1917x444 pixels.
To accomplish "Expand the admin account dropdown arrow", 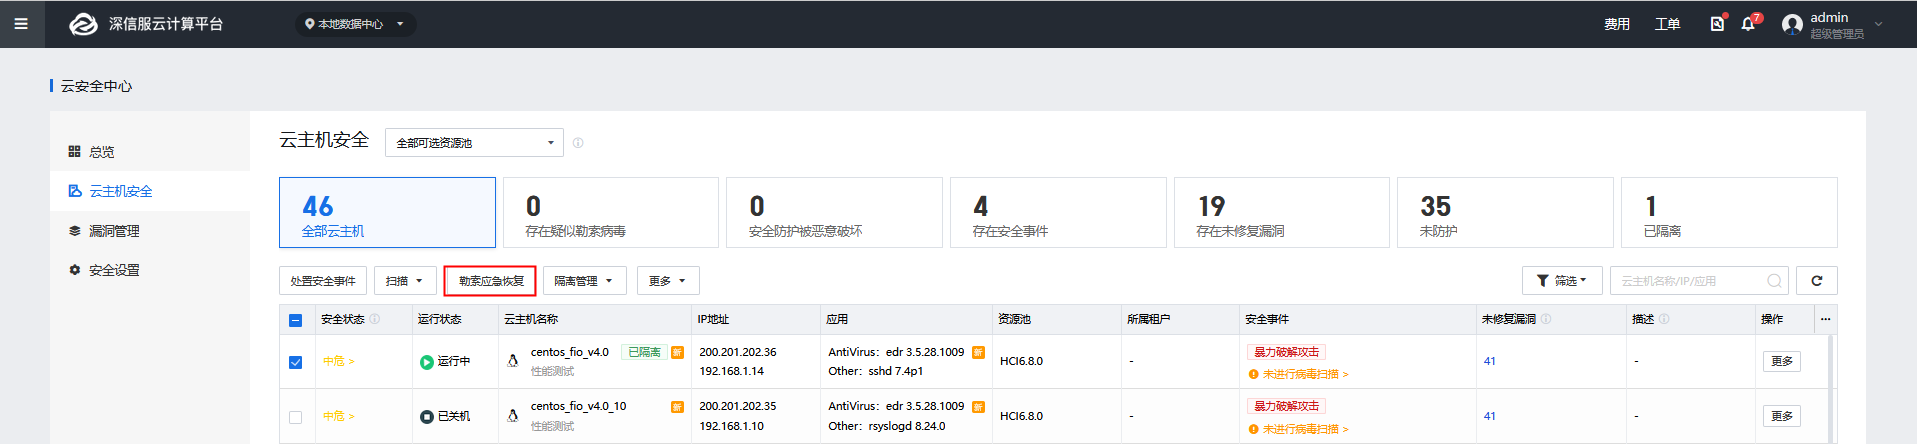I will (1878, 24).
